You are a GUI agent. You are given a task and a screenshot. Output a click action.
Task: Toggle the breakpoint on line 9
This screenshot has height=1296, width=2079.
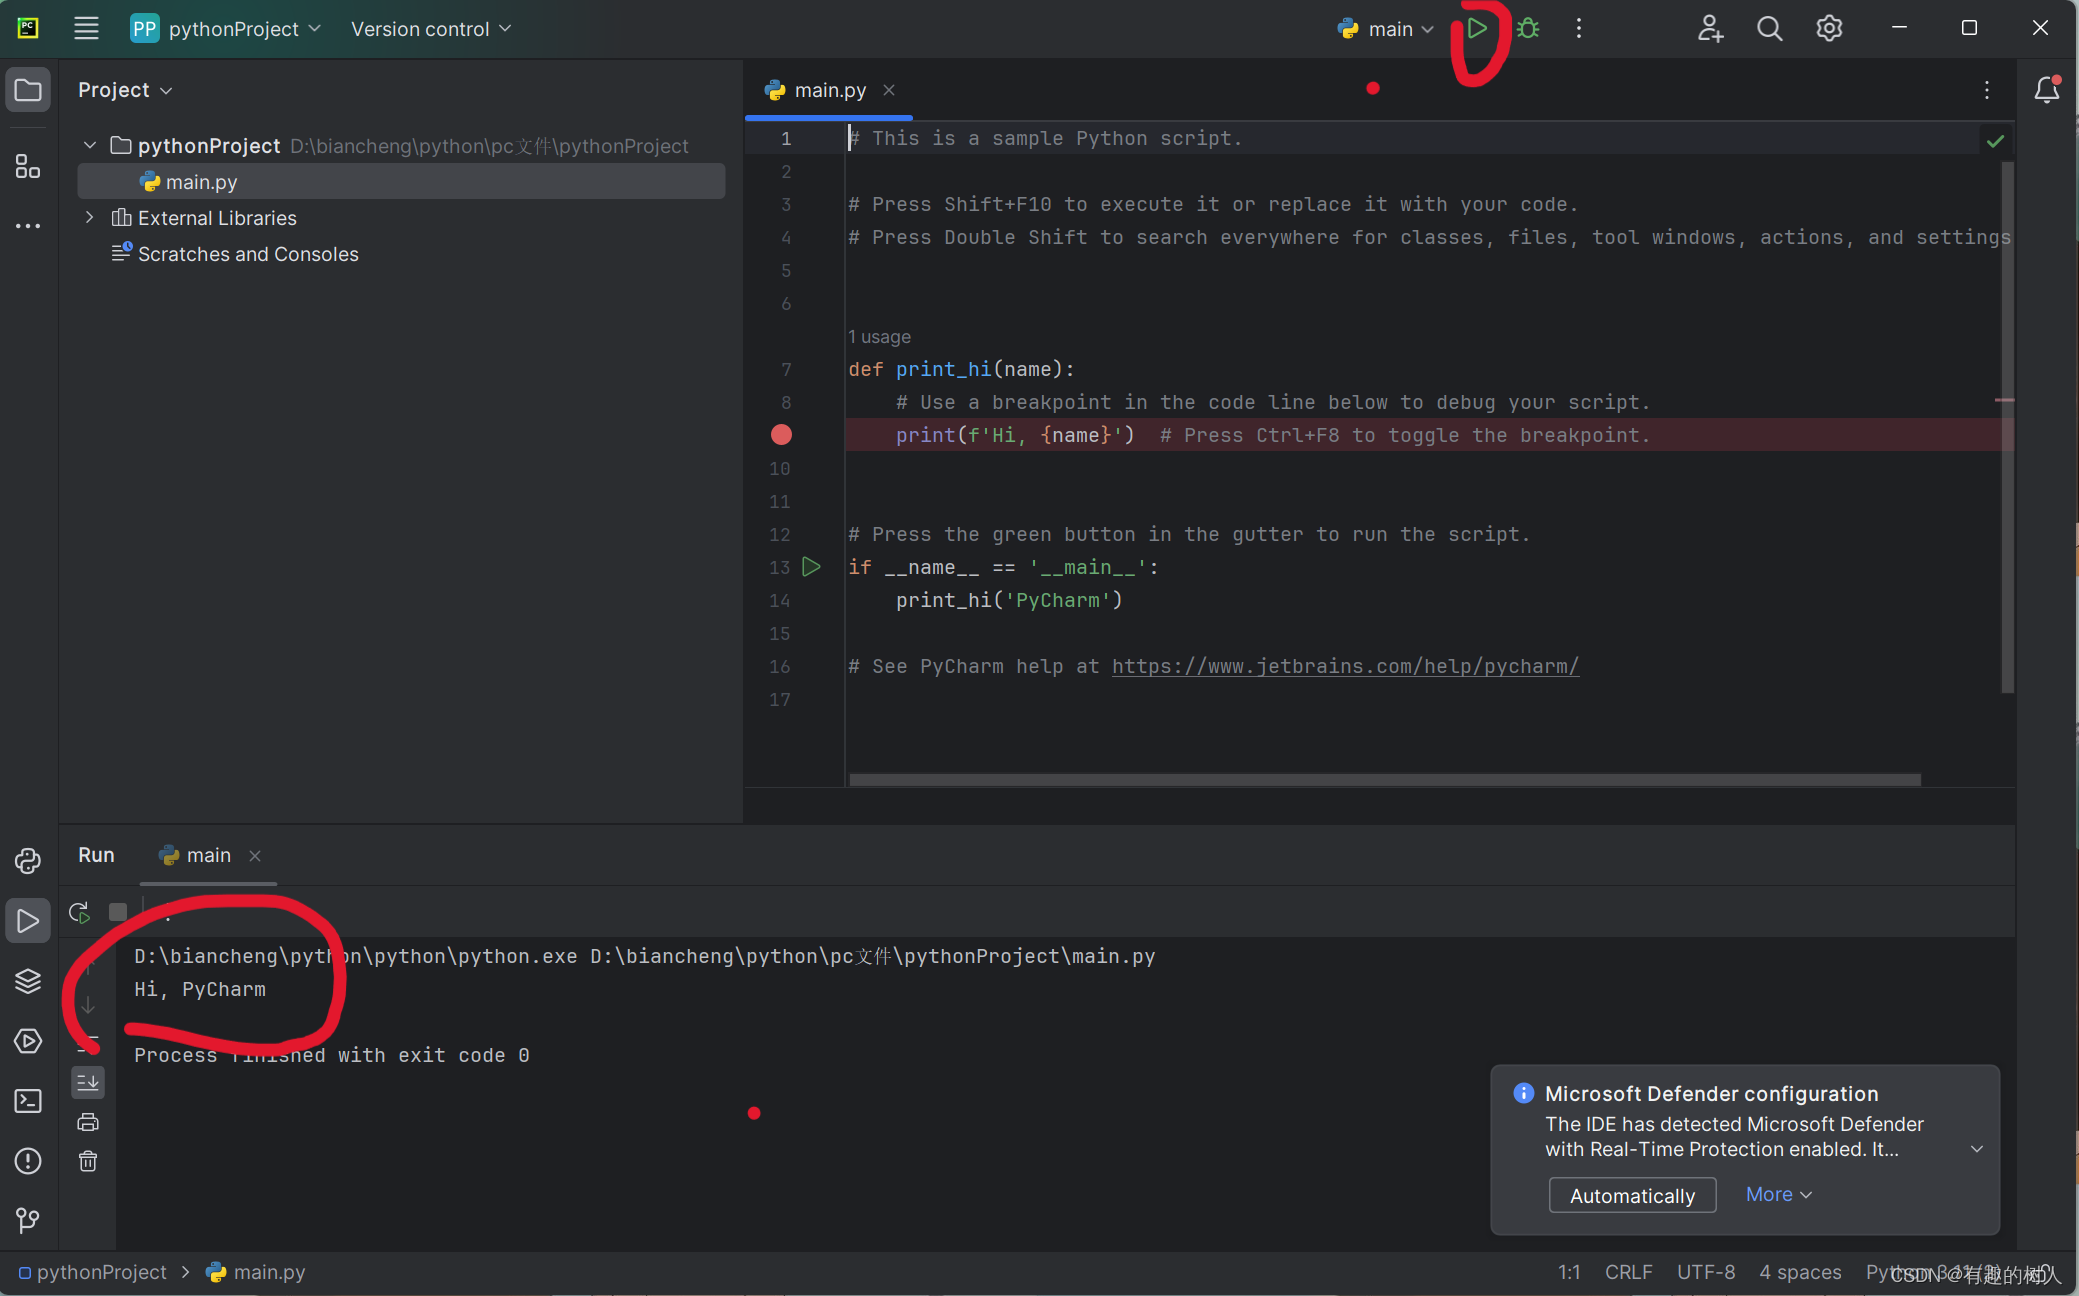[781, 434]
